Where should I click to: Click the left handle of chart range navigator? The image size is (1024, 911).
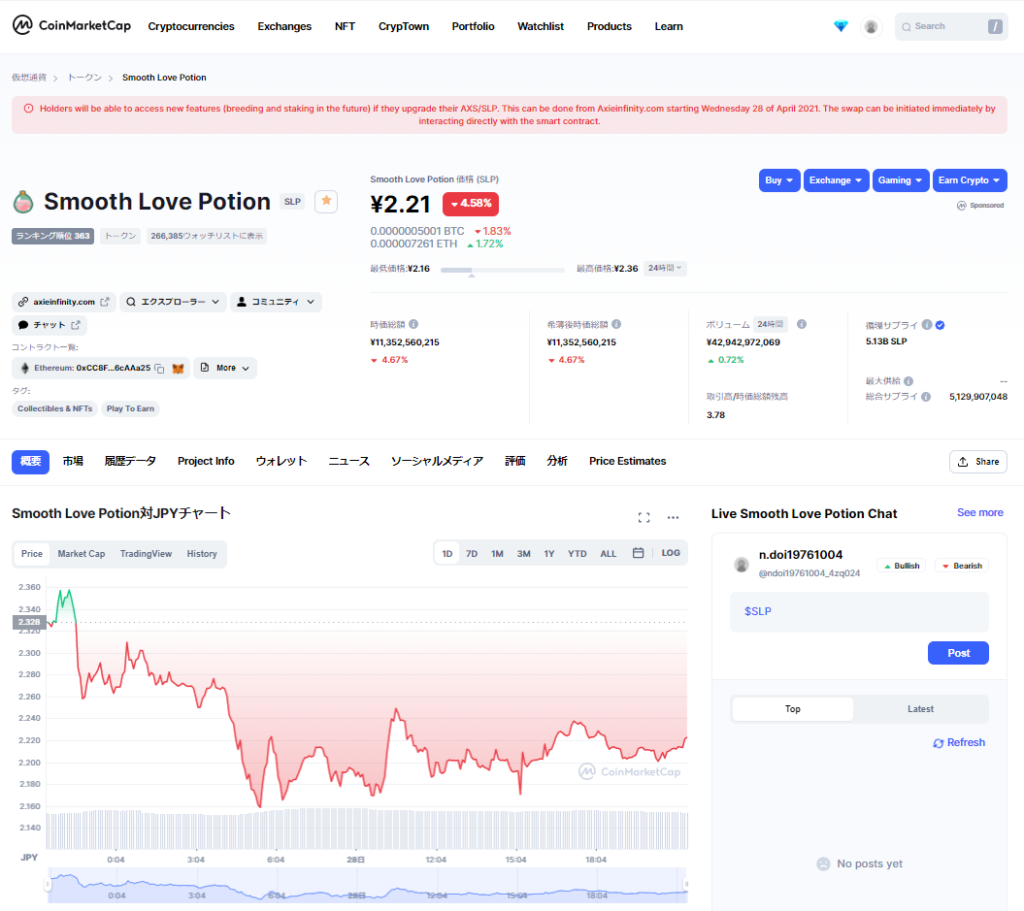pyautogui.click(x=48, y=885)
